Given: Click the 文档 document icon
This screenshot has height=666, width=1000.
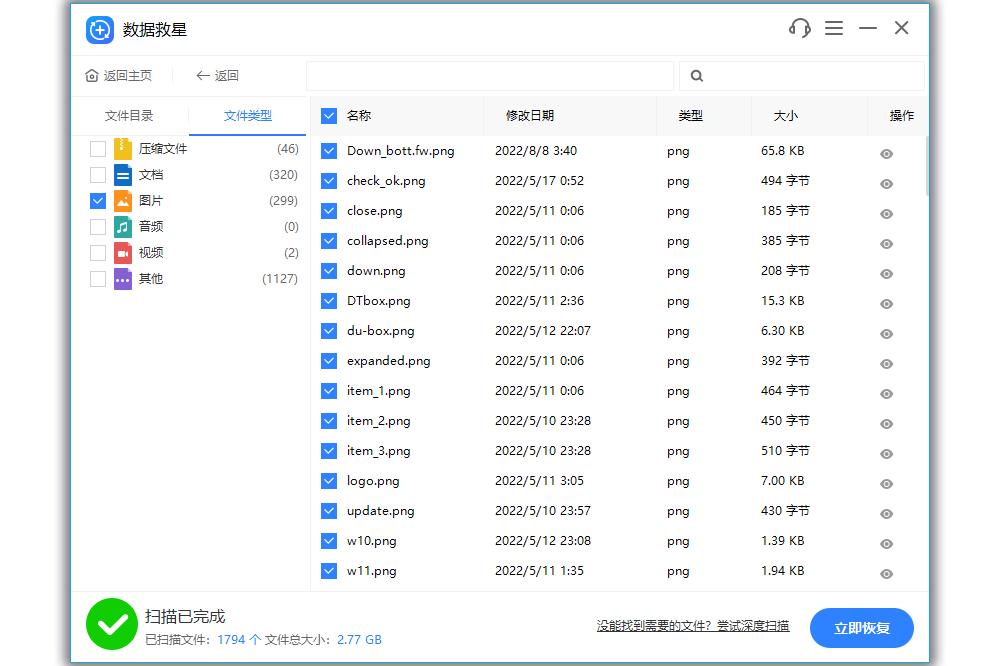Looking at the screenshot, I should coord(122,175).
